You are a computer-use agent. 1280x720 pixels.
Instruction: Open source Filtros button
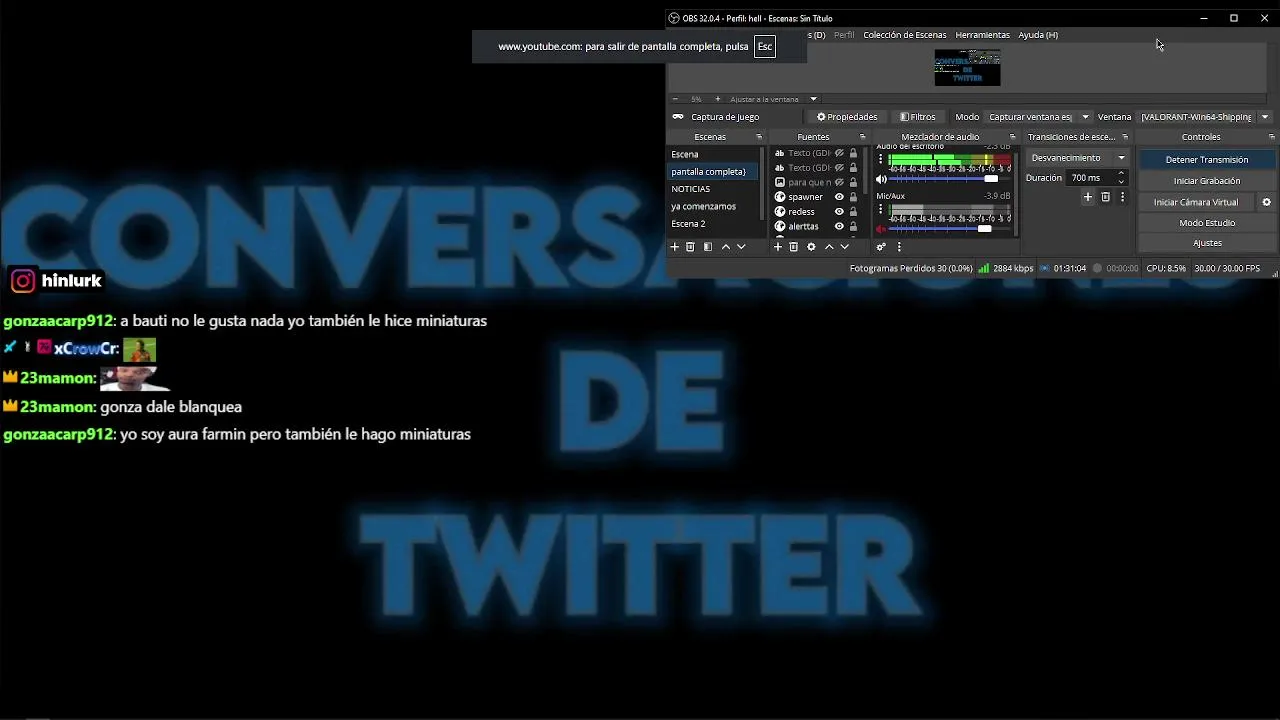pyautogui.click(x=918, y=117)
